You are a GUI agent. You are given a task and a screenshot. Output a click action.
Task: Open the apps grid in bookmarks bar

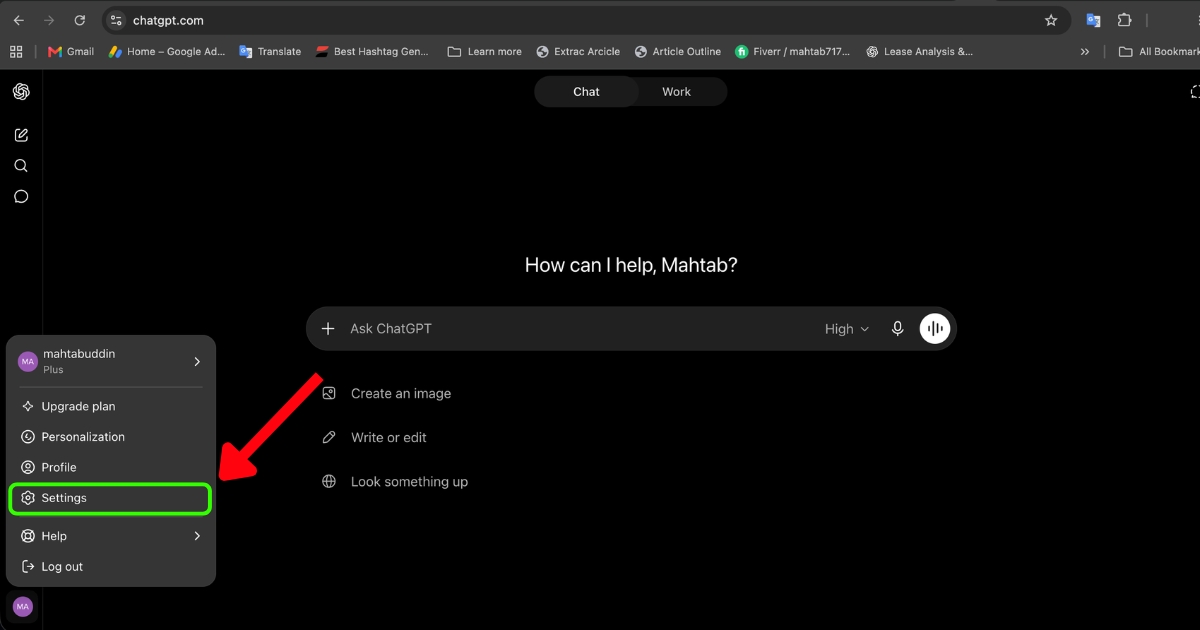pos(16,51)
